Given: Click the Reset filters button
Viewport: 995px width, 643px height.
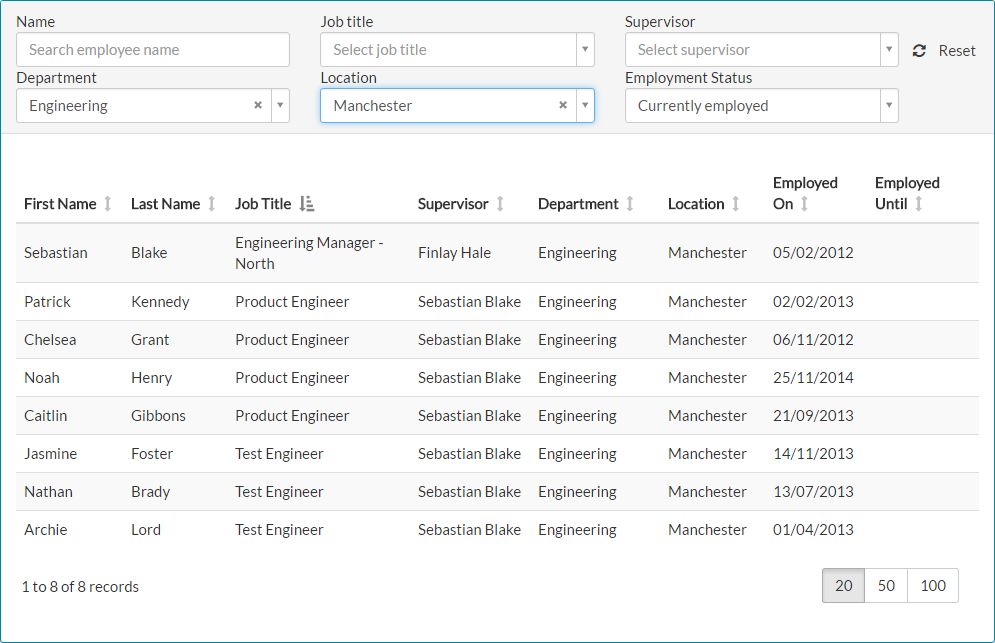Looking at the screenshot, I should point(956,51).
